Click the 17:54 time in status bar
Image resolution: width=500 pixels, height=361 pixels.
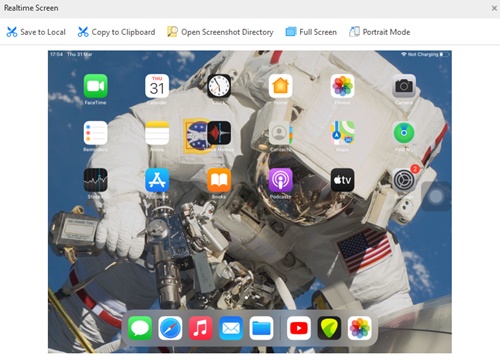[56, 54]
